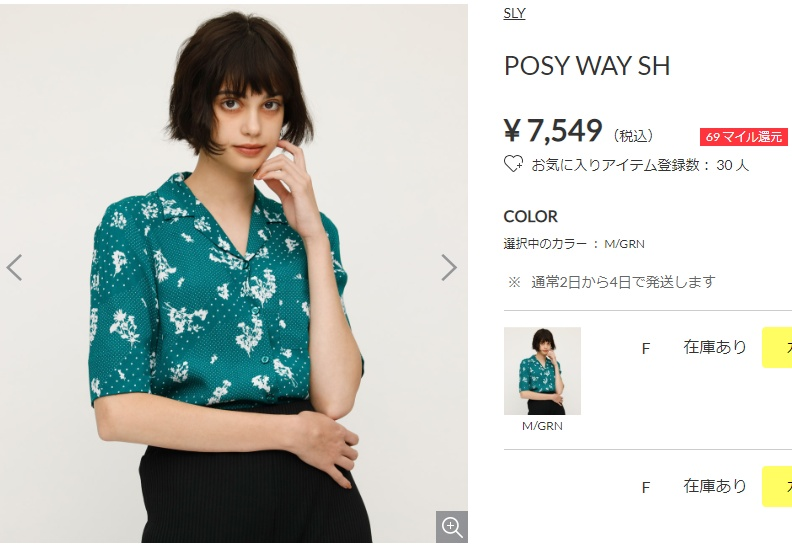Select size F in the second stock row
Image resolution: width=792 pixels, height=553 pixels.
tap(646, 487)
